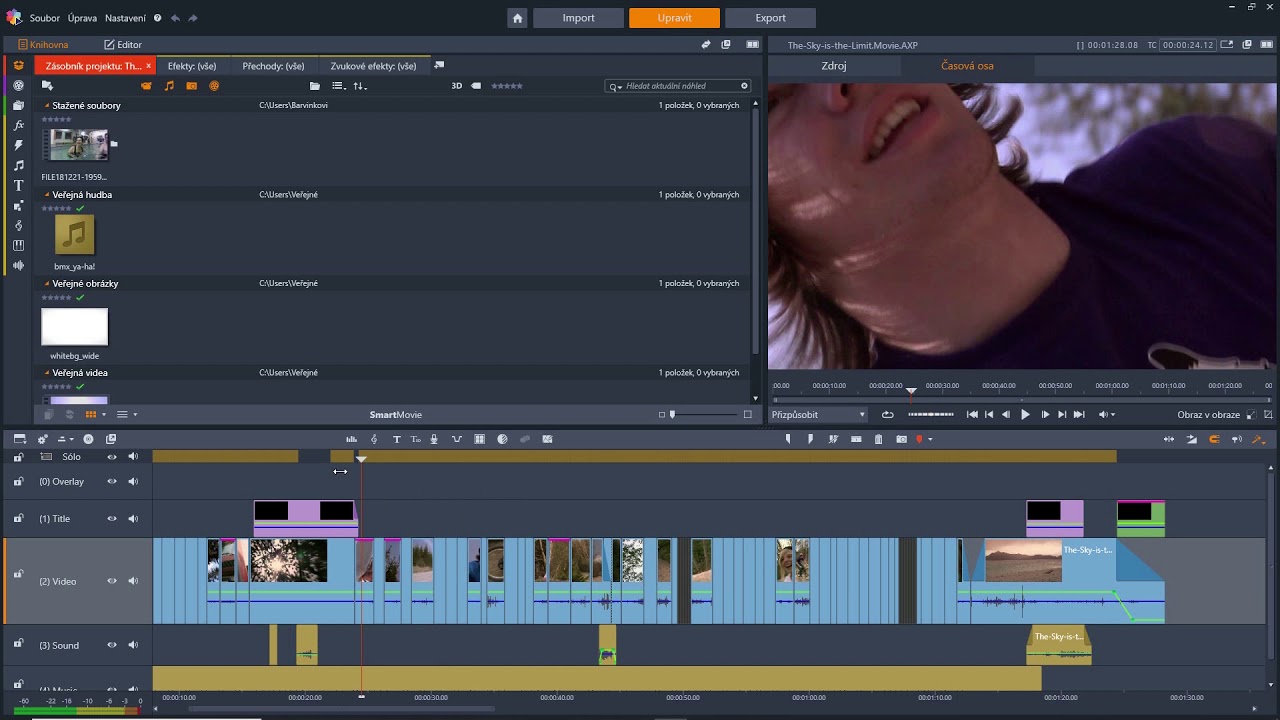Select the whitebg_wide image thumbnail
The height and width of the screenshot is (720, 1280).
click(74, 327)
